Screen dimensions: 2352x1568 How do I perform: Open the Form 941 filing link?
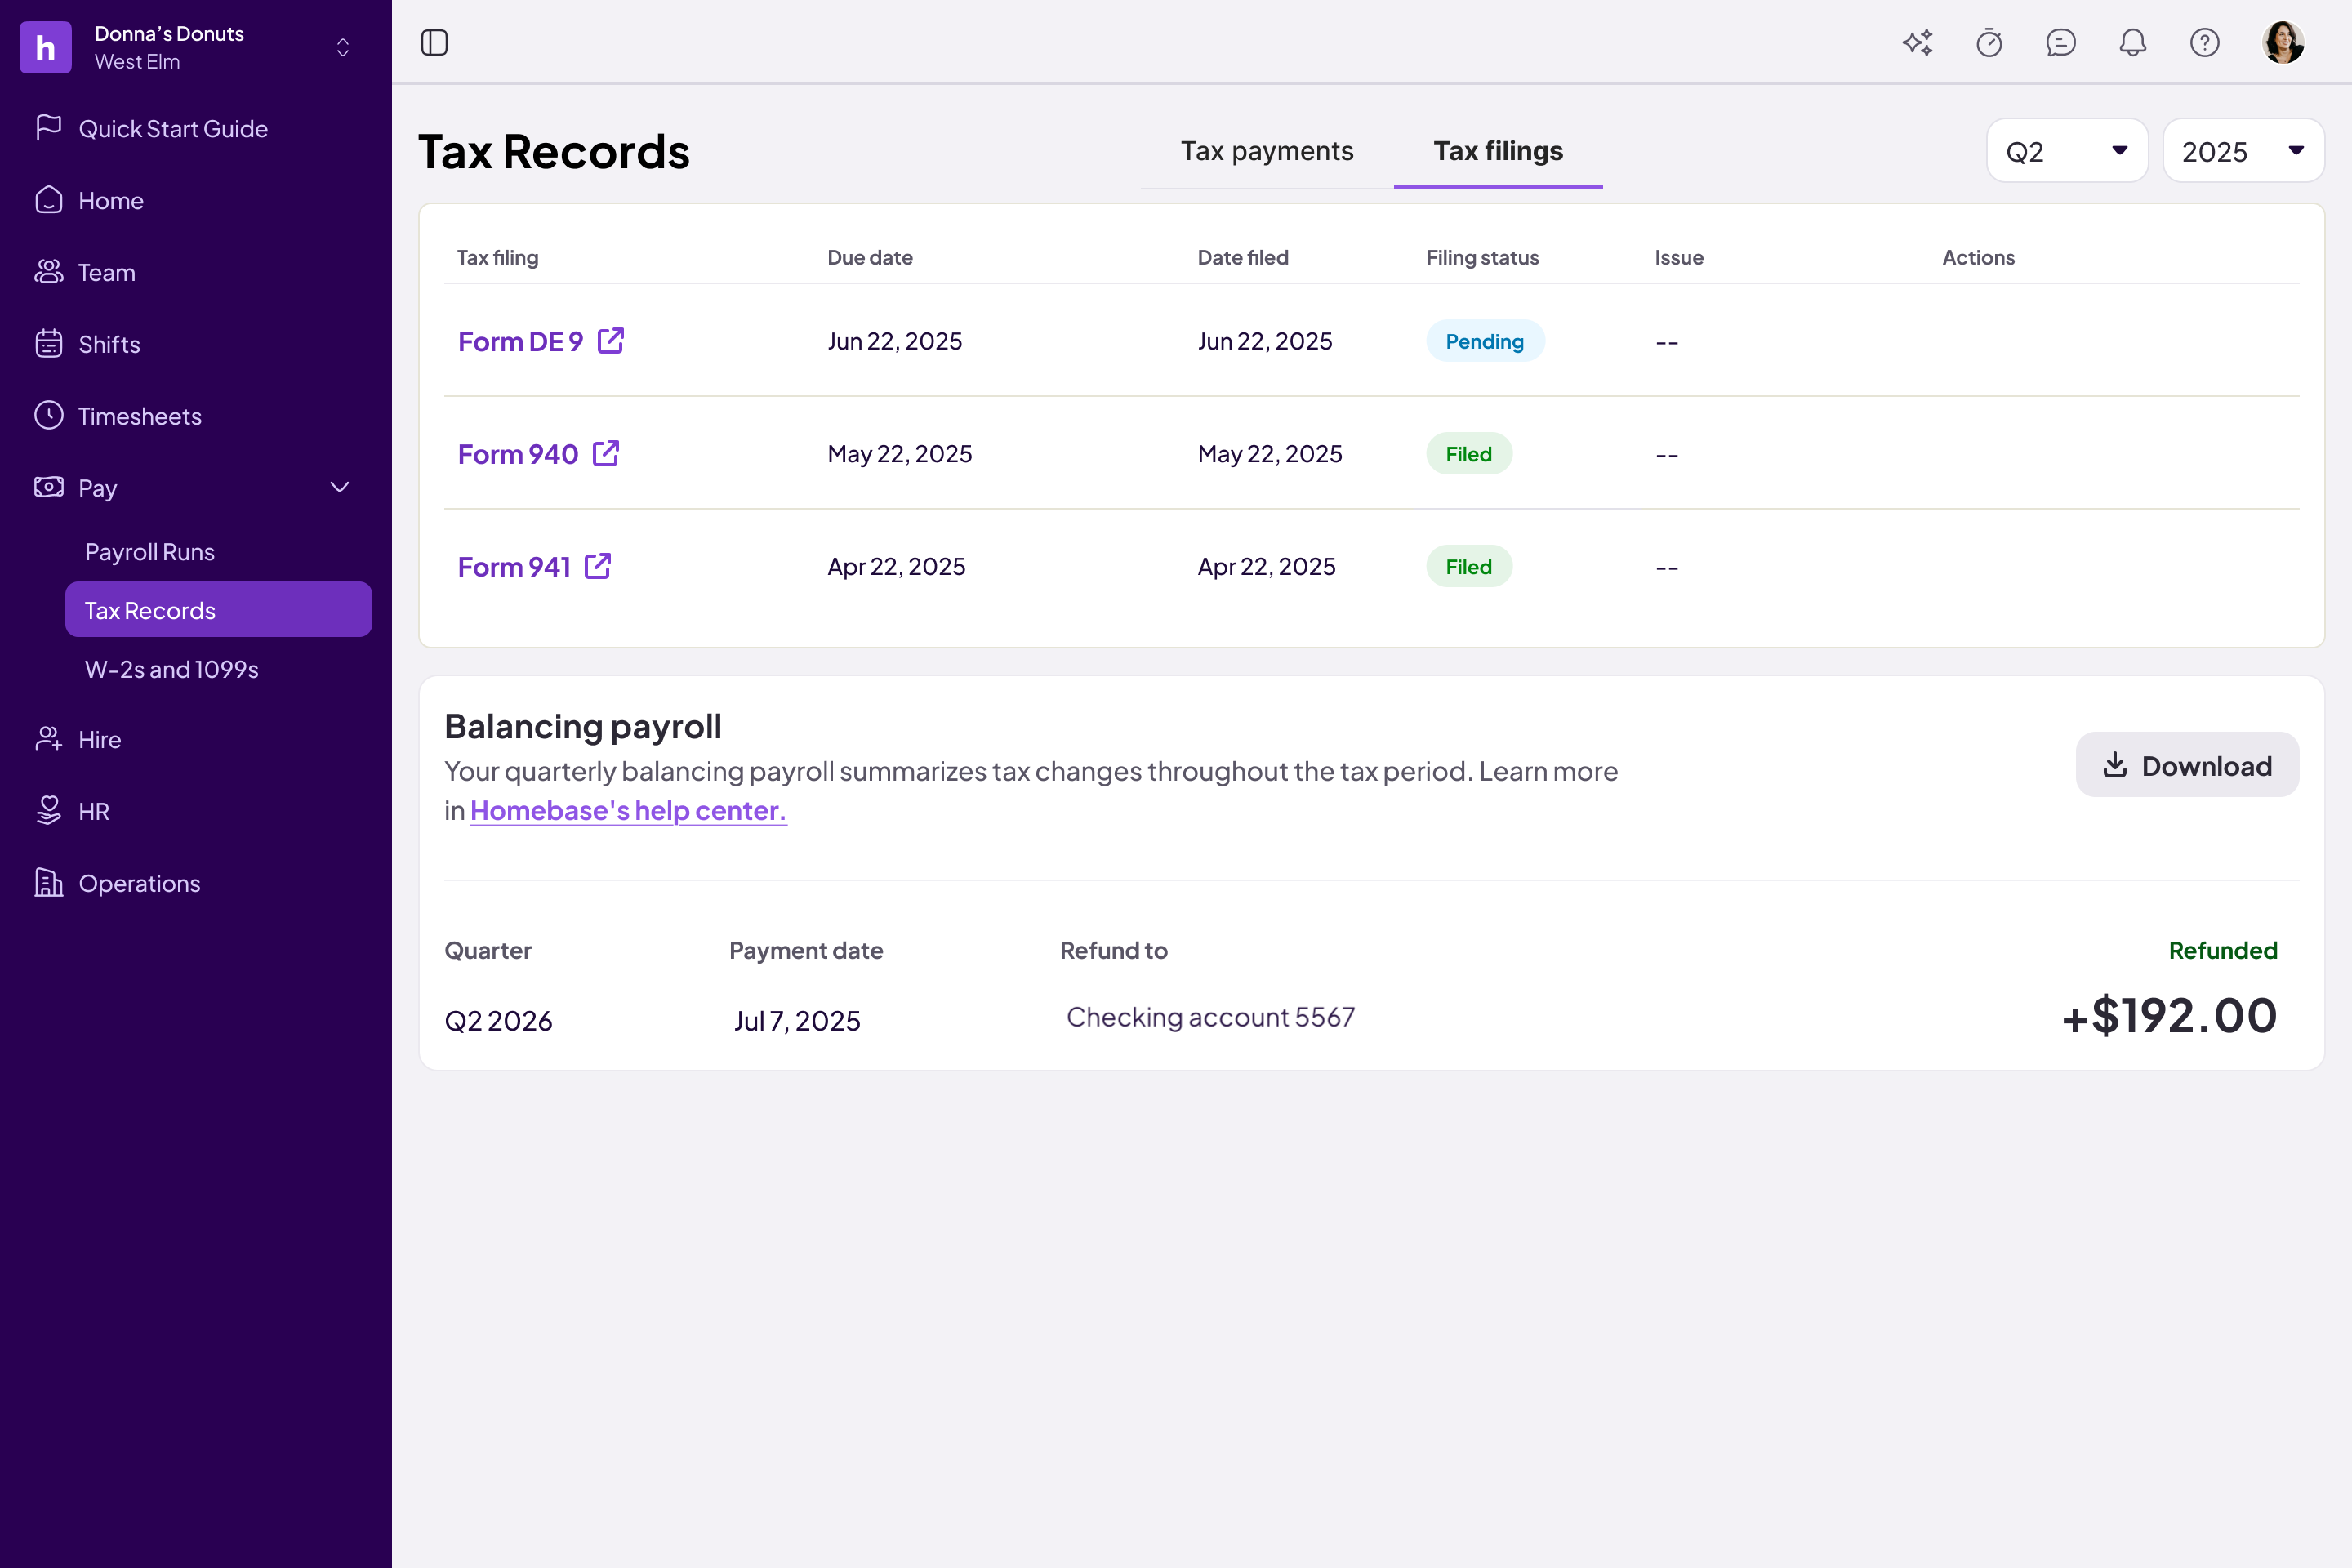tap(514, 567)
